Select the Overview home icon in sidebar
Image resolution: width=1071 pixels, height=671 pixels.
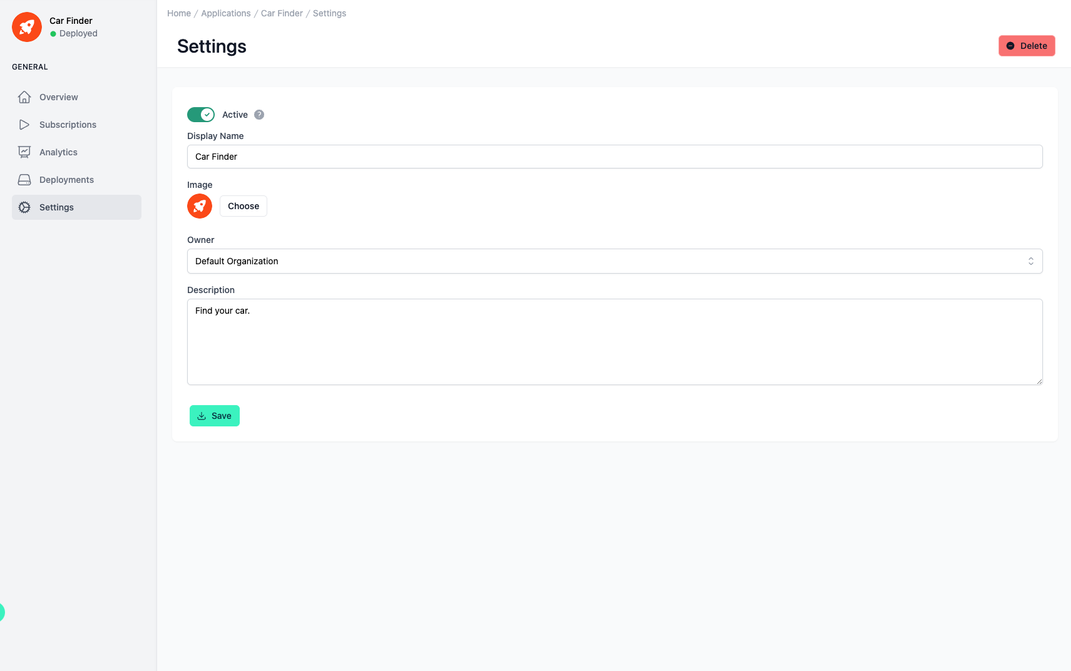24,97
